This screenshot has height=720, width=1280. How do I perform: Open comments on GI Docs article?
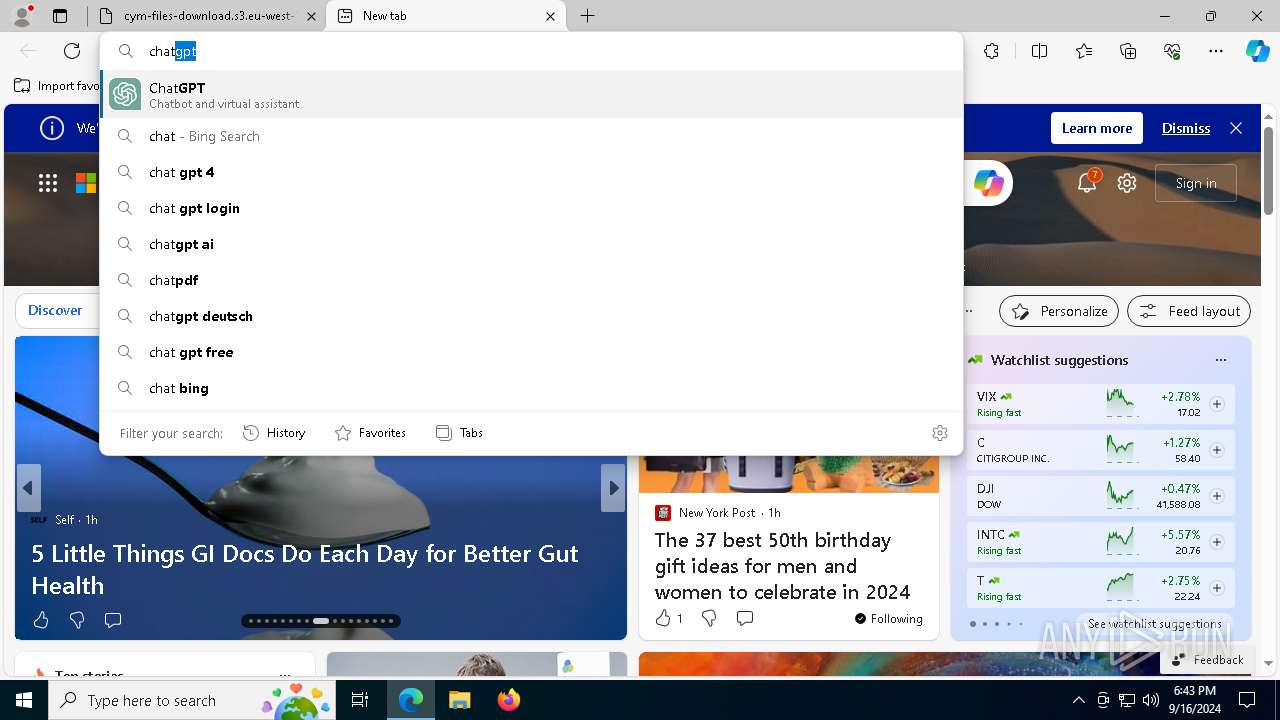[113, 620]
